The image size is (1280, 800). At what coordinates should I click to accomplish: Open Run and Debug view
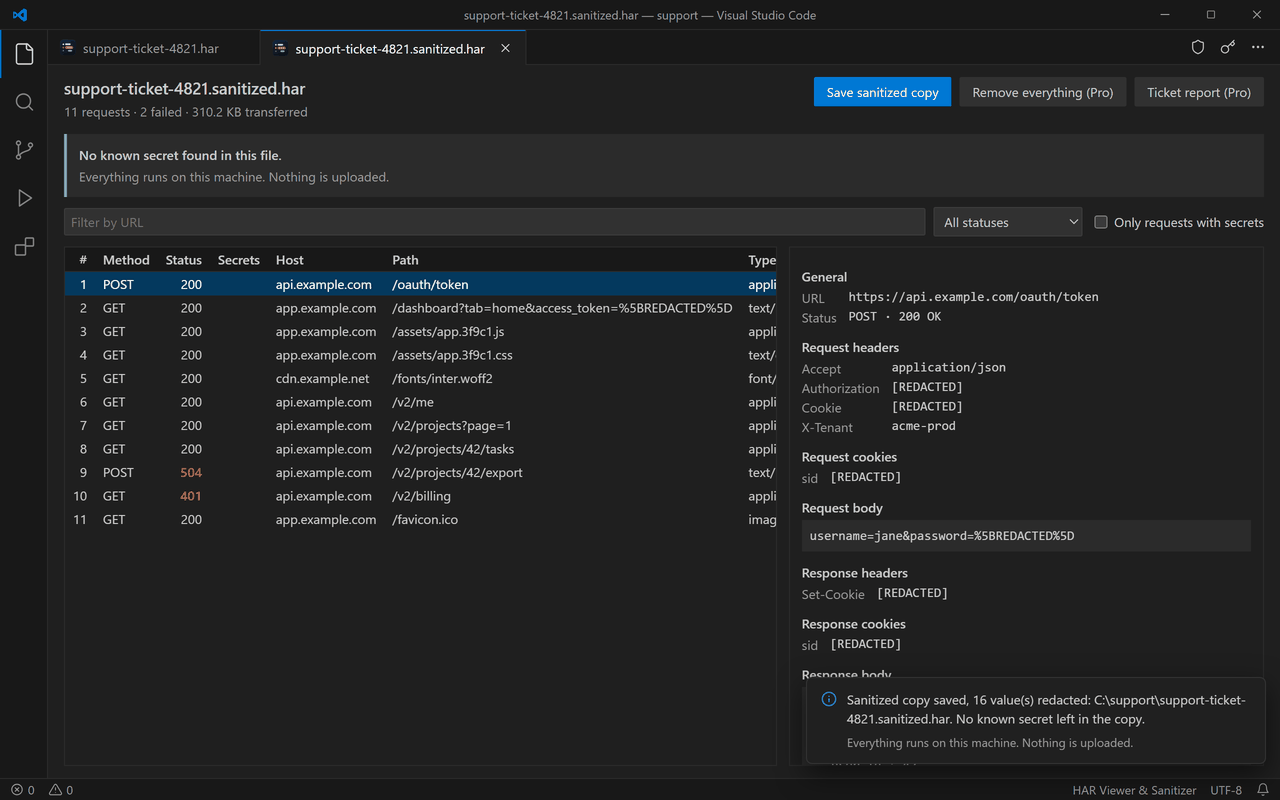point(24,198)
